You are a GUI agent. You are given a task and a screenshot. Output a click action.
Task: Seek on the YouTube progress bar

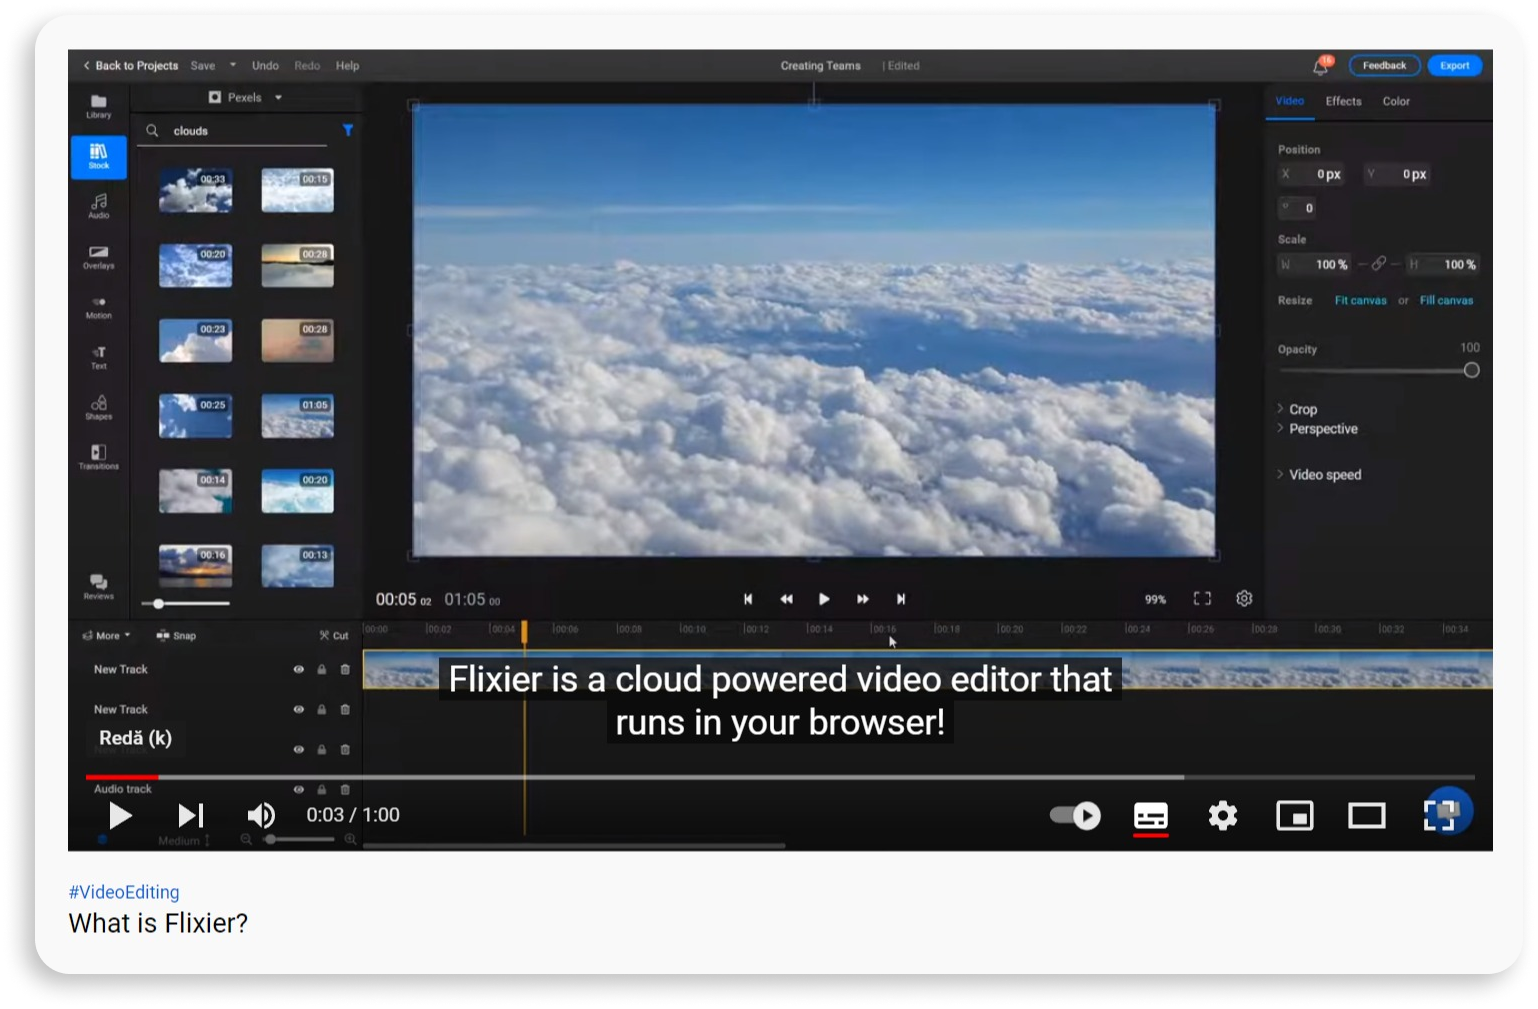[780, 776]
